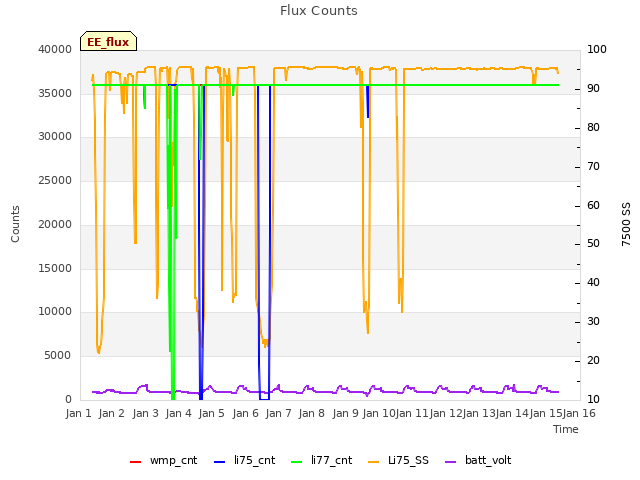Image resolution: width=640 pixels, height=480 pixels.
Task: Click the 20000 tick on Counts axis
Action: click(x=55, y=224)
